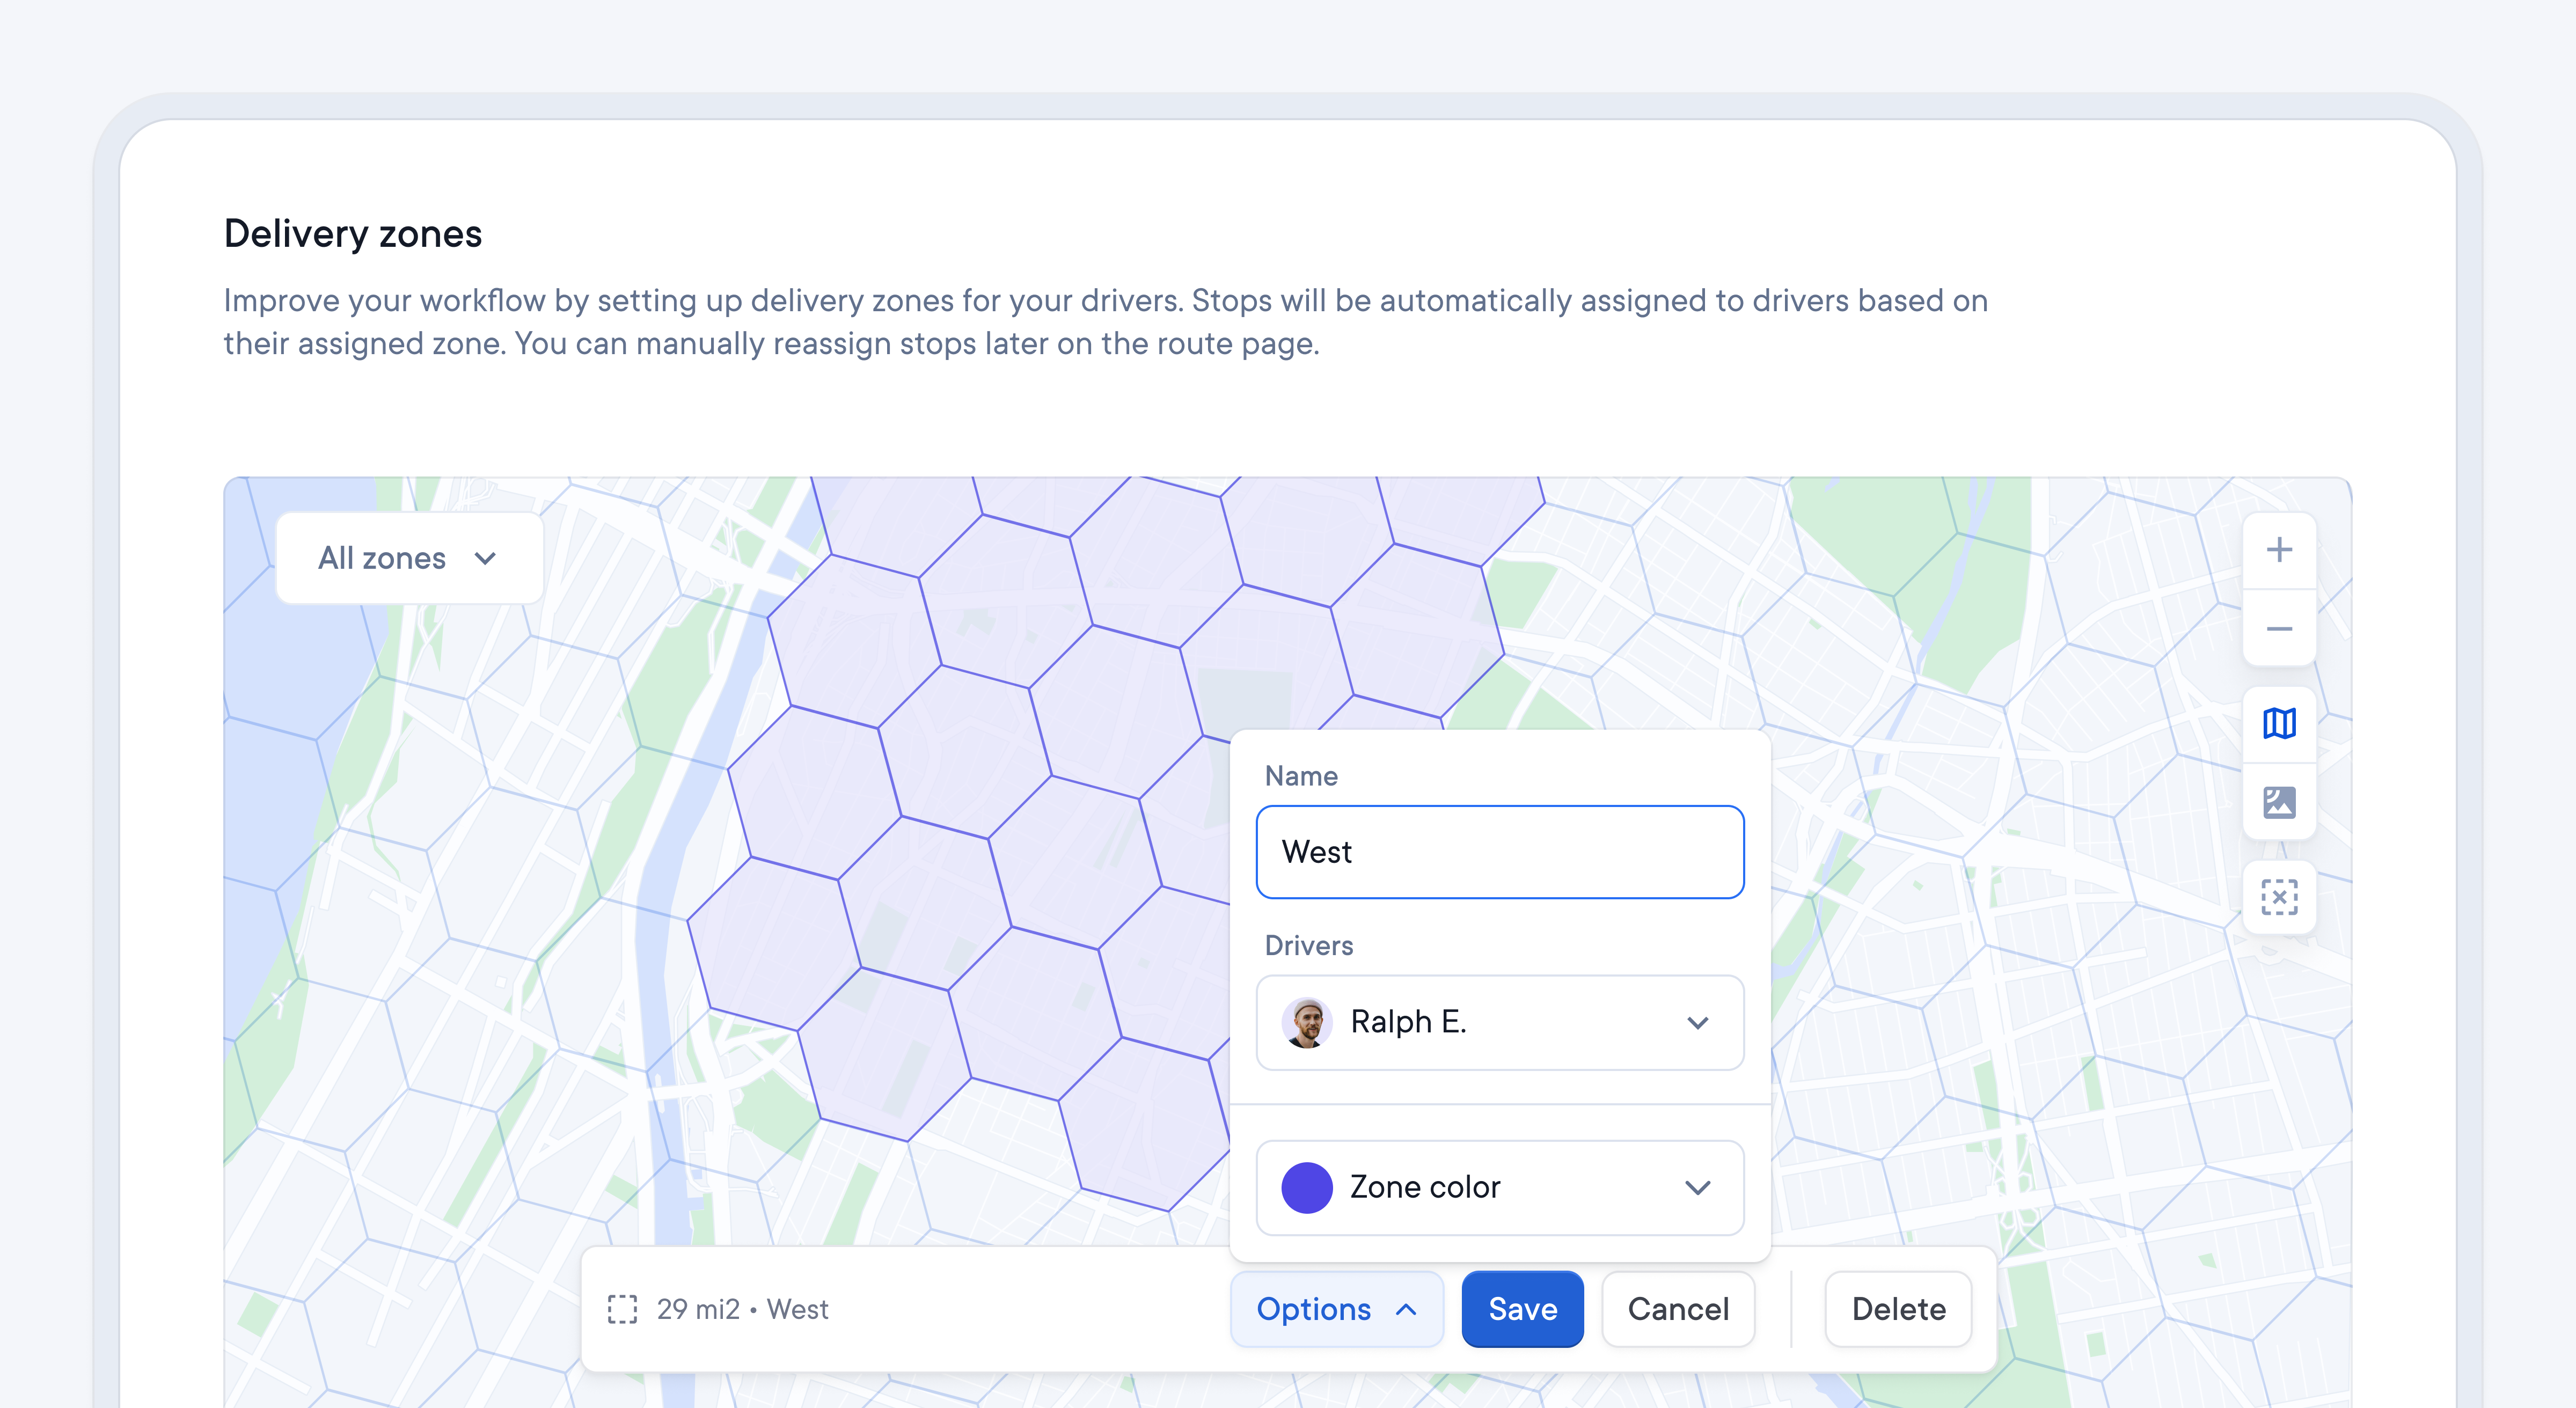Click Ralph E.'s driver avatar
This screenshot has width=2576, height=1408.
(x=1307, y=1022)
